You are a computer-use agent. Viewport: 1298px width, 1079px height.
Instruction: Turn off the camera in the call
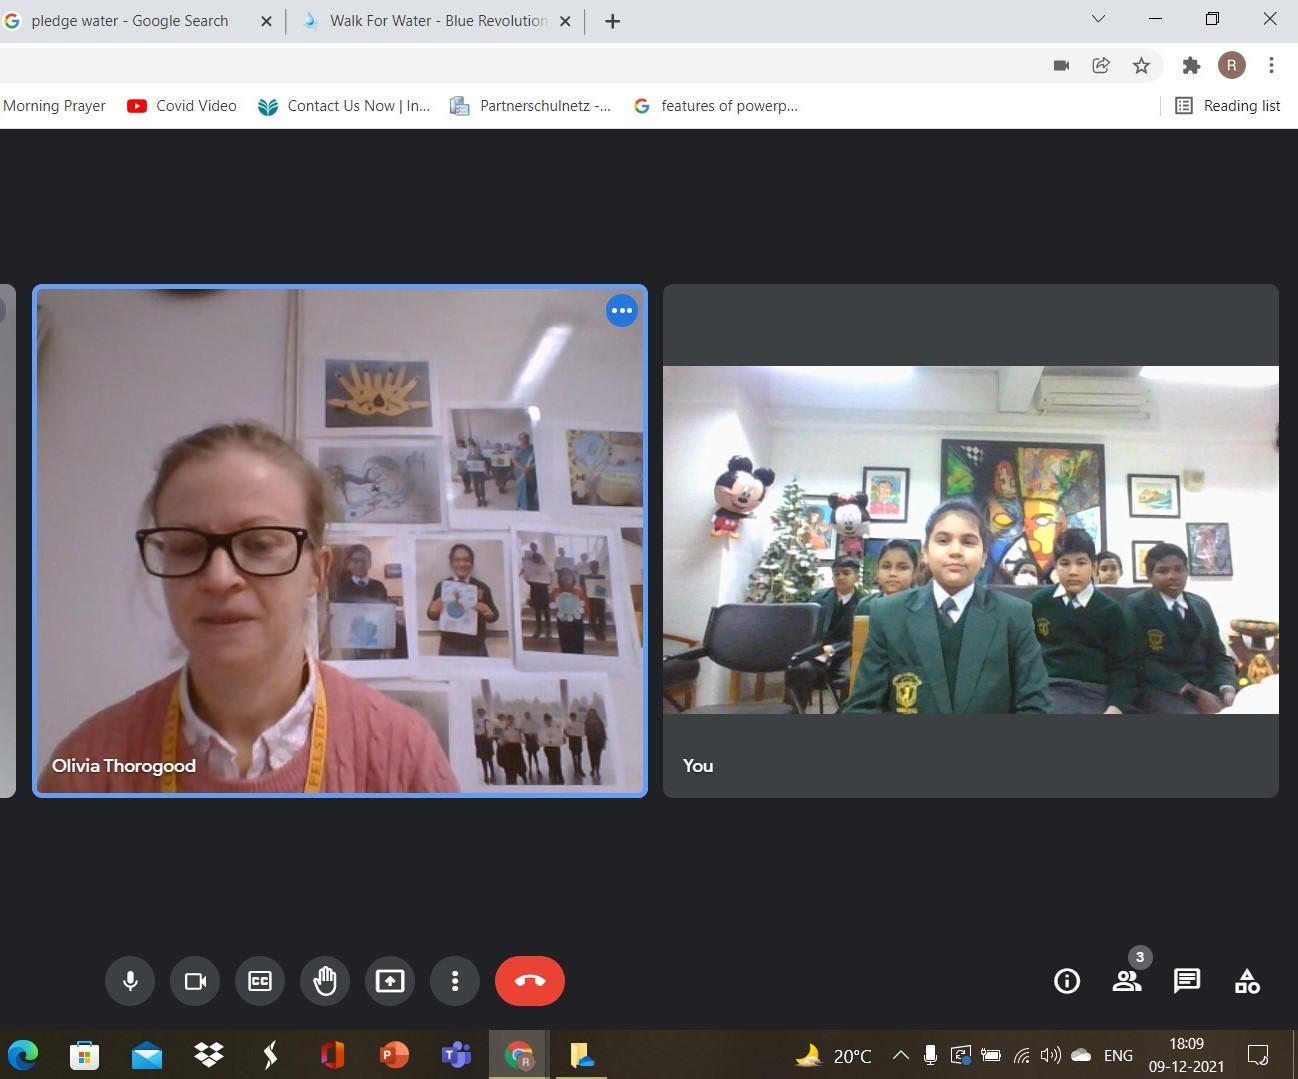[x=195, y=981]
